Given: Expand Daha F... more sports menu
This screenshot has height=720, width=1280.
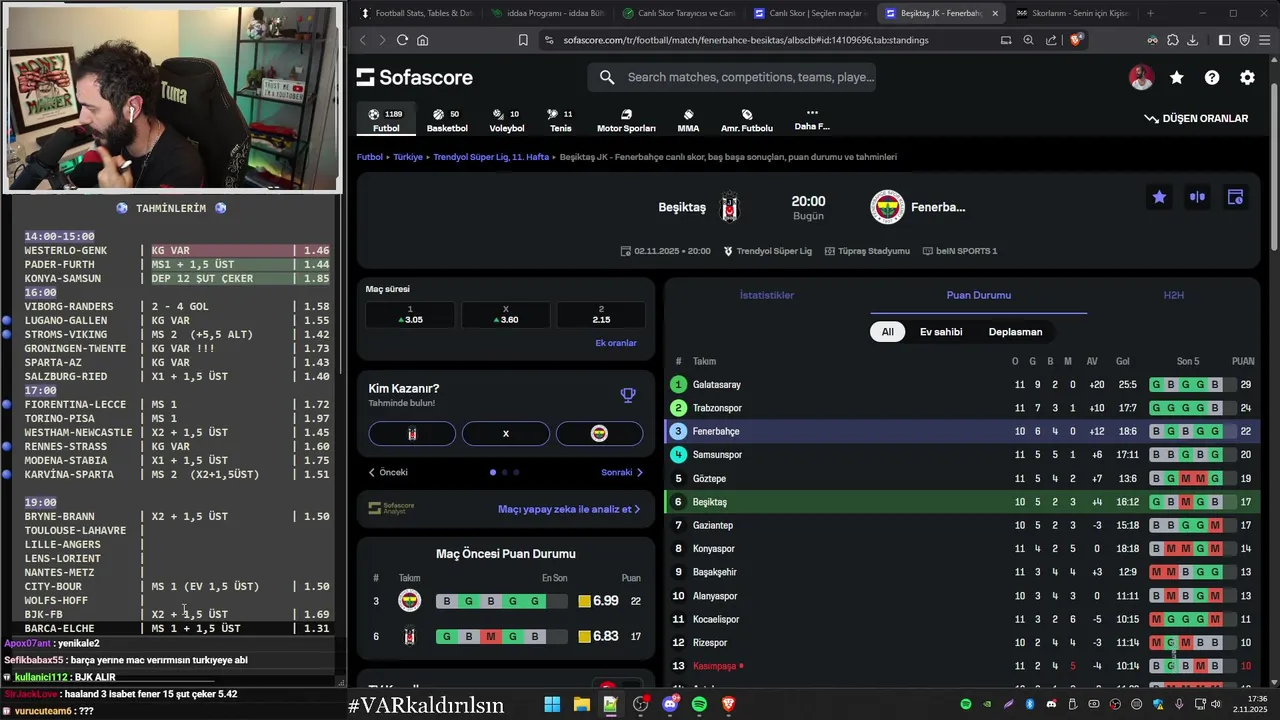Looking at the screenshot, I should click(x=812, y=120).
